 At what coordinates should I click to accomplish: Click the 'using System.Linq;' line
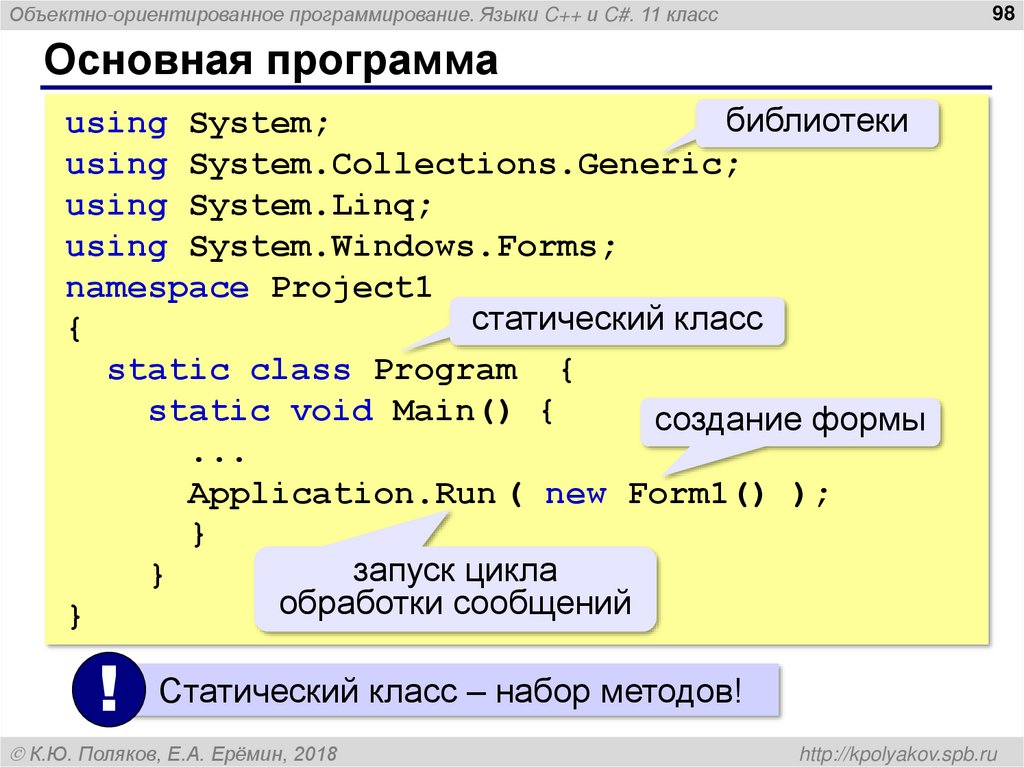[x=248, y=206]
